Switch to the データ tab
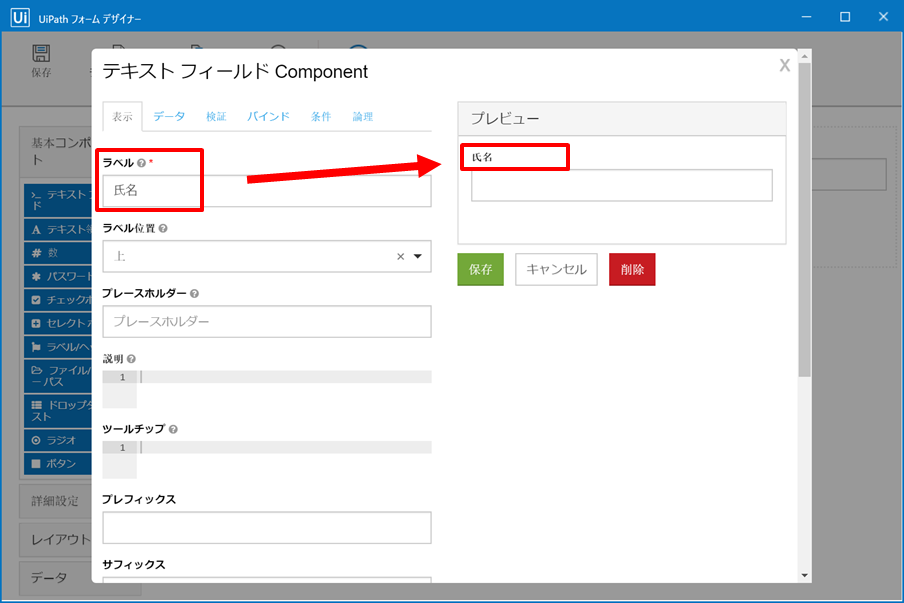The height and width of the screenshot is (603, 904). point(169,116)
